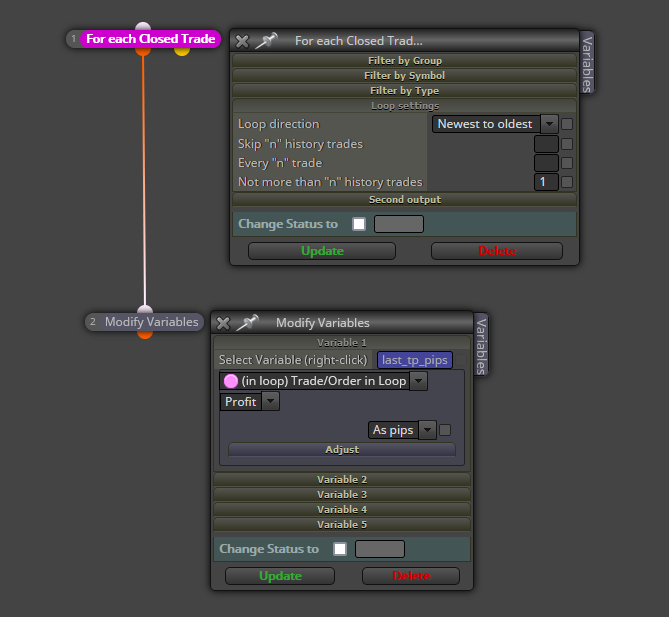The height and width of the screenshot is (617, 669).
Task: Expand the Variable 5 section
Action: click(342, 524)
